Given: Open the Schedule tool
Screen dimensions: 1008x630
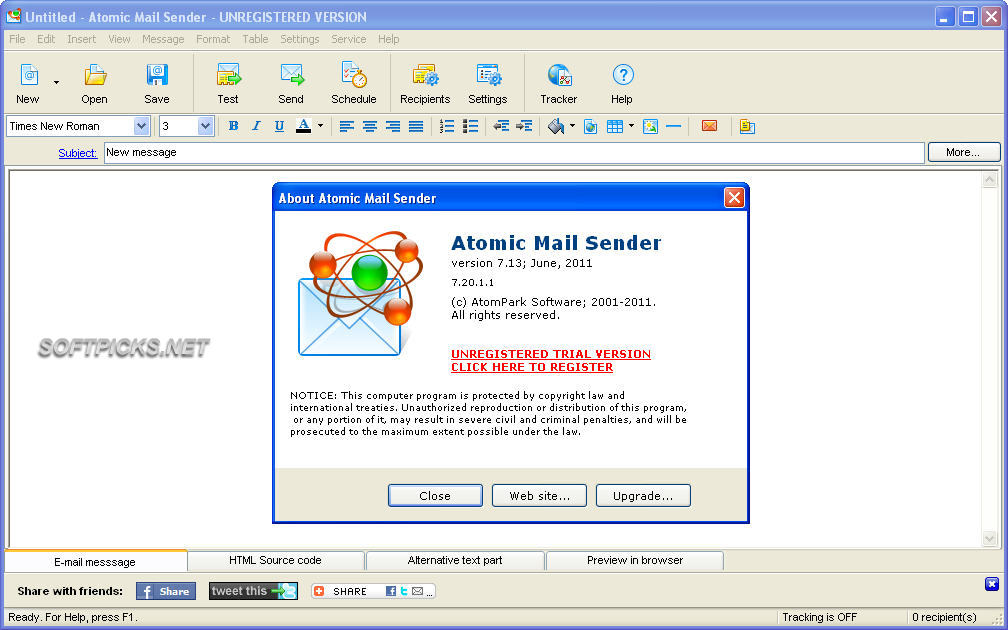Looking at the screenshot, I should 354,84.
